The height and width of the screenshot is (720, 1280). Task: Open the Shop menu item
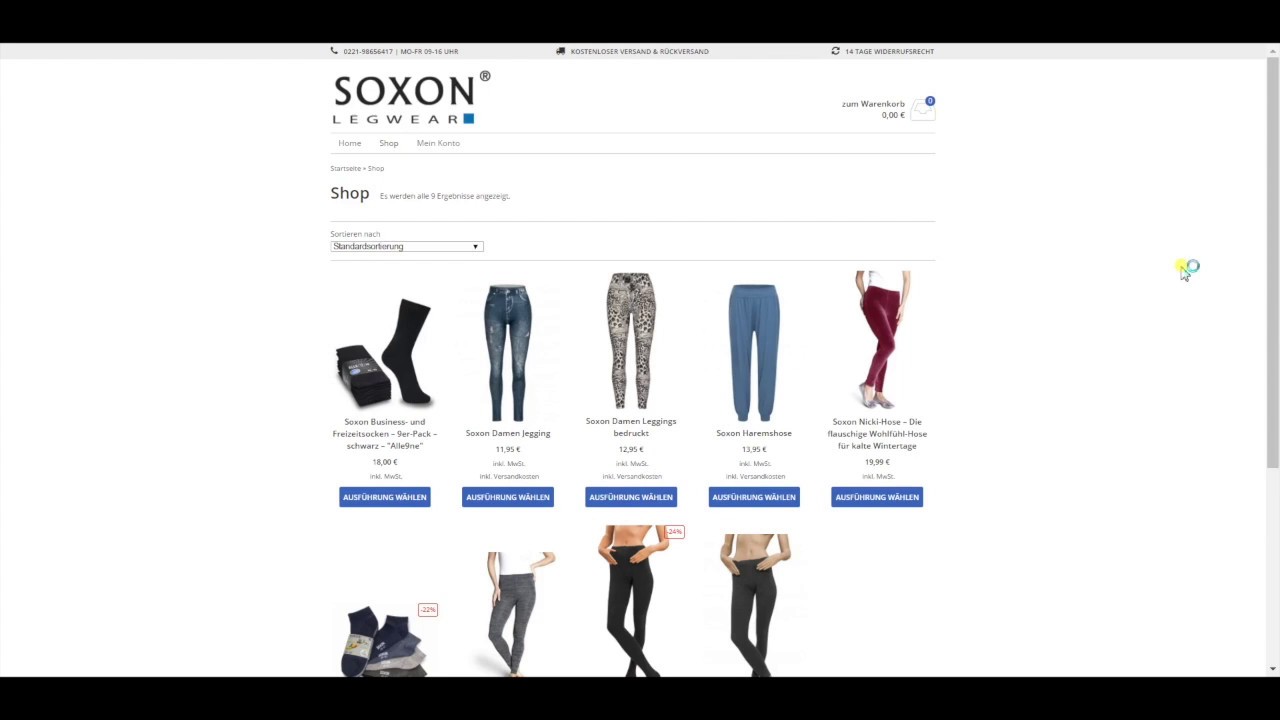[x=389, y=143]
